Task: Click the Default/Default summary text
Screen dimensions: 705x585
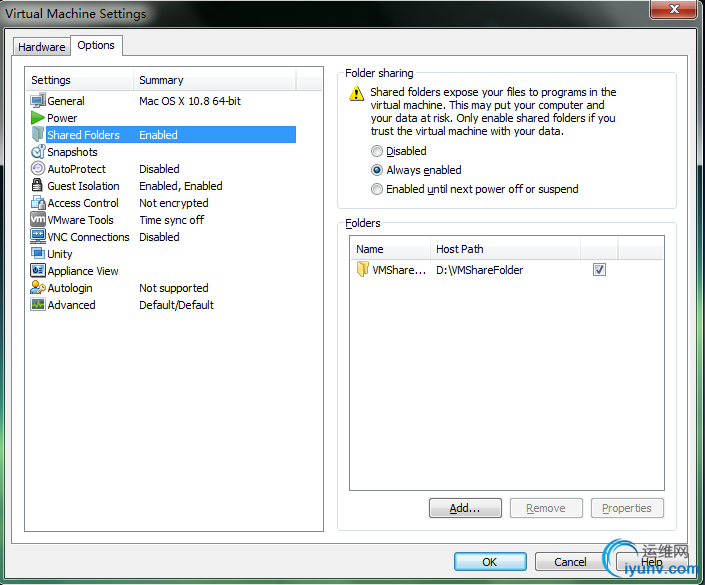Action: [176, 305]
